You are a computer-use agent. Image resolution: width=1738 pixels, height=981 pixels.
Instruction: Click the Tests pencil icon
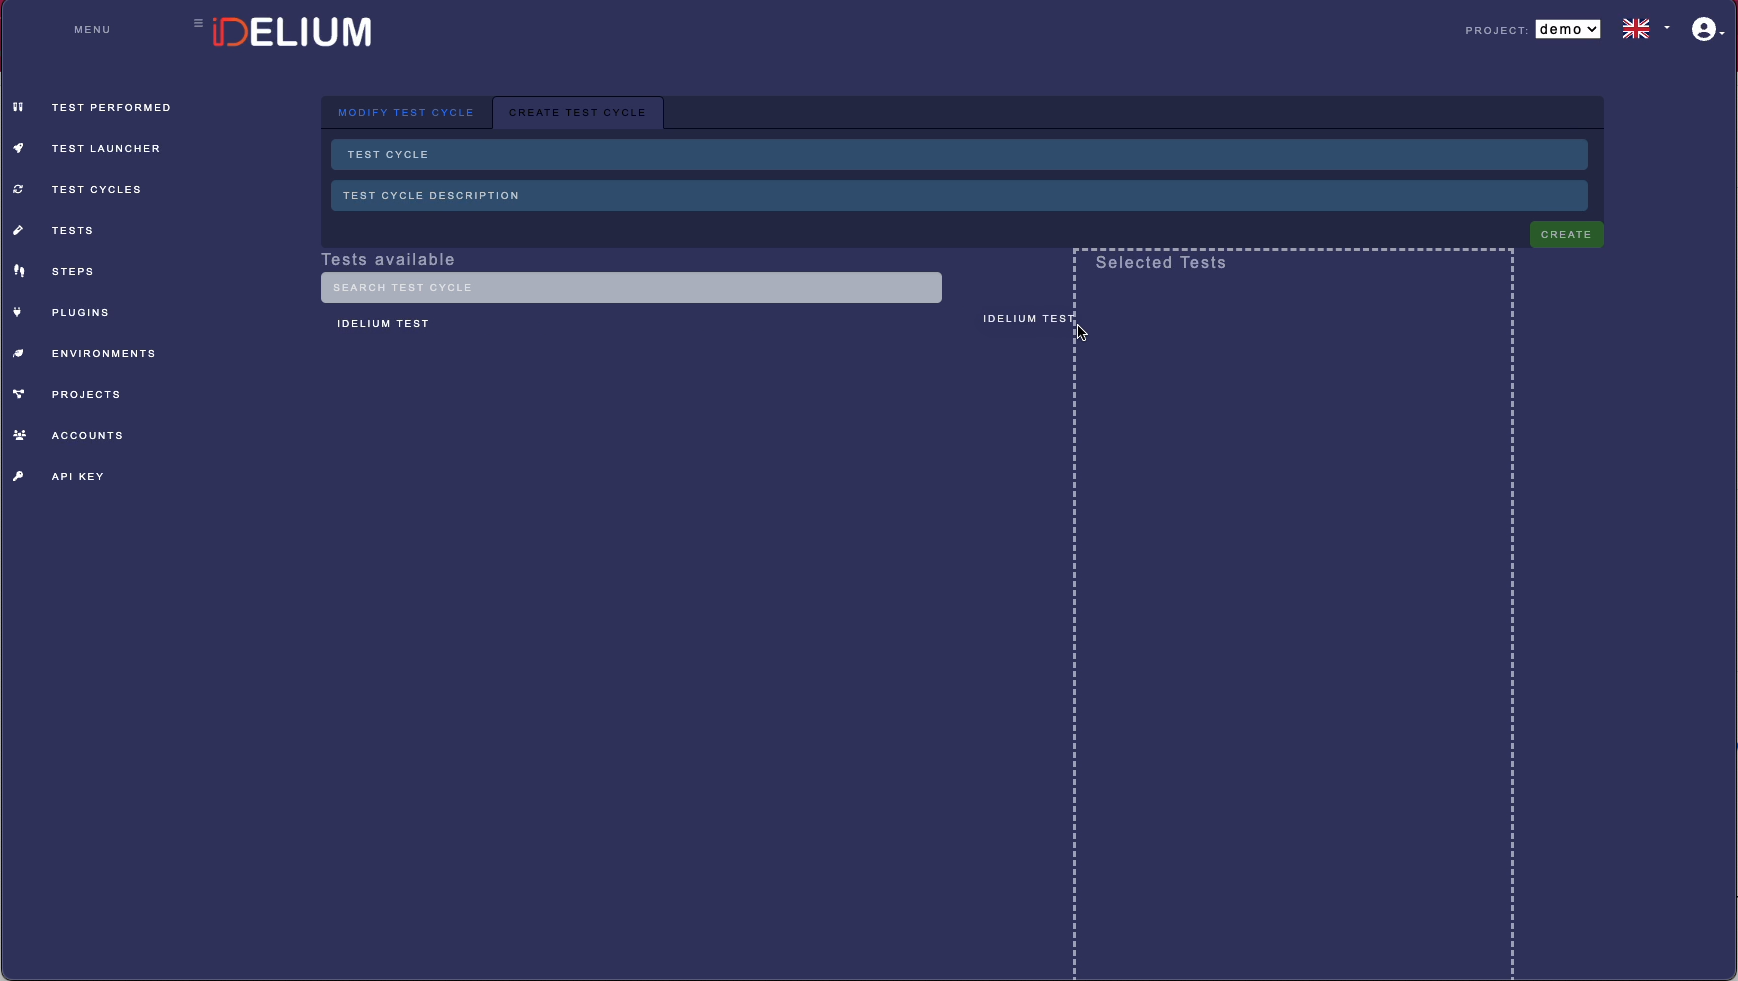pos(18,230)
